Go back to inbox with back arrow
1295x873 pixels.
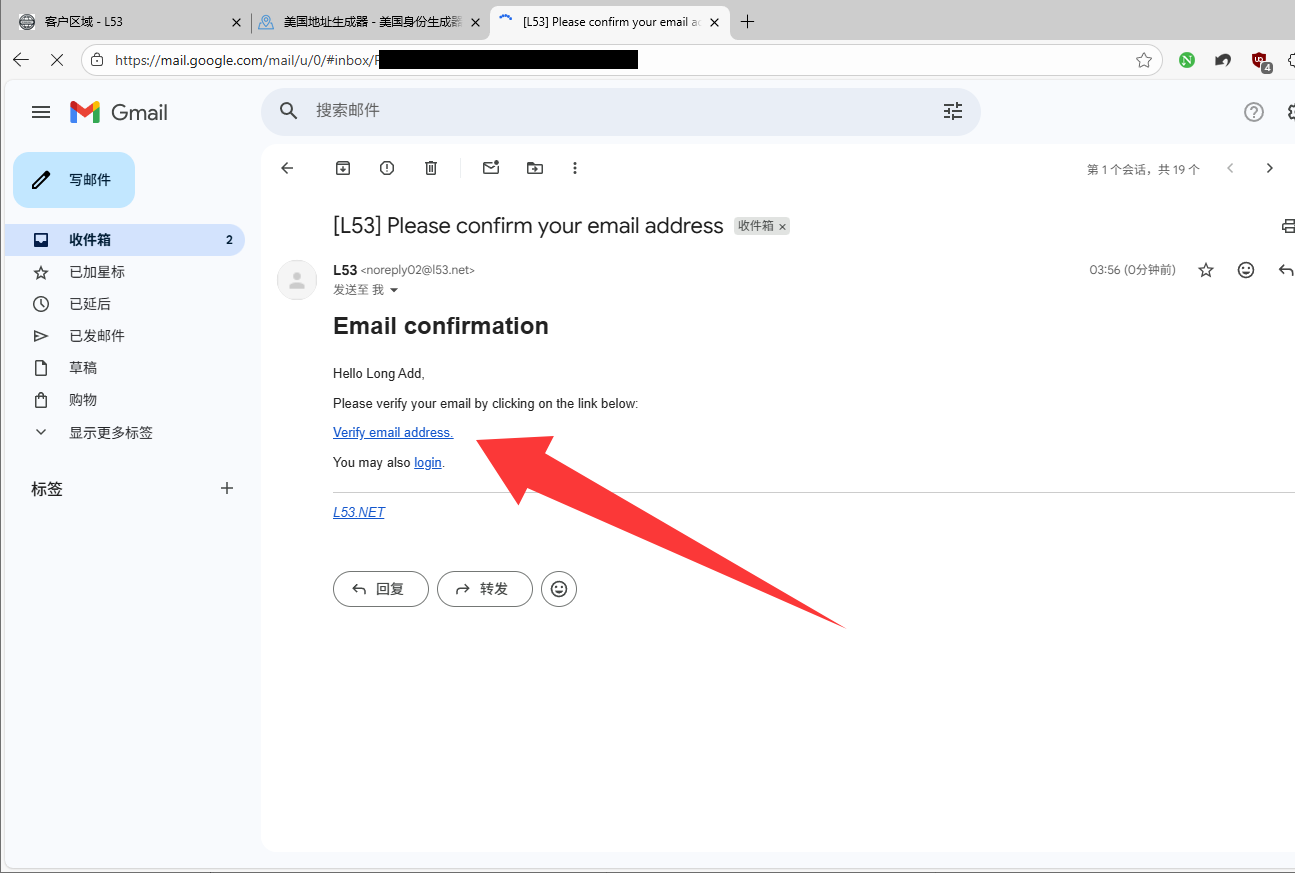click(287, 168)
